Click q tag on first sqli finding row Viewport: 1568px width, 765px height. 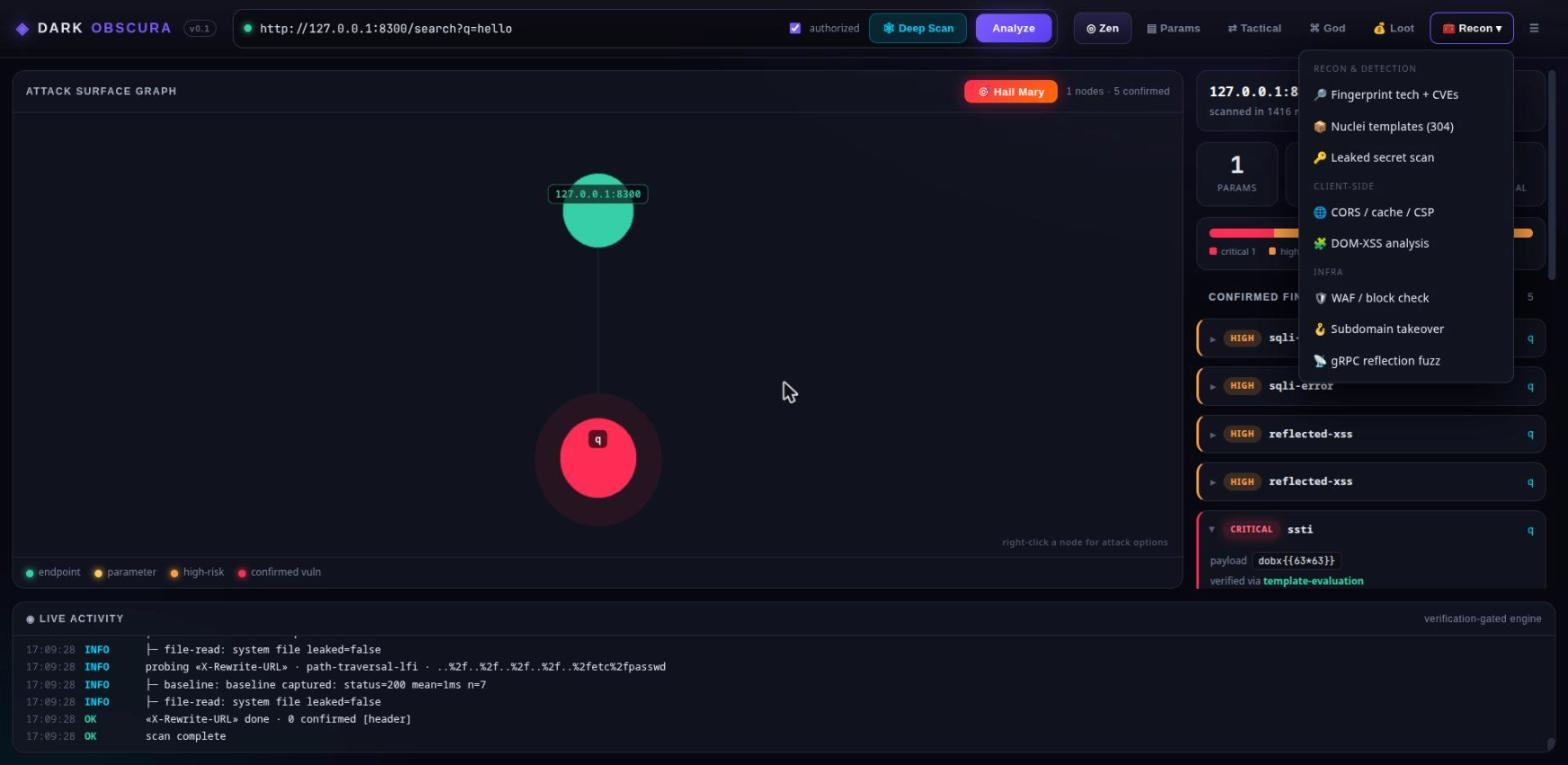[1530, 338]
